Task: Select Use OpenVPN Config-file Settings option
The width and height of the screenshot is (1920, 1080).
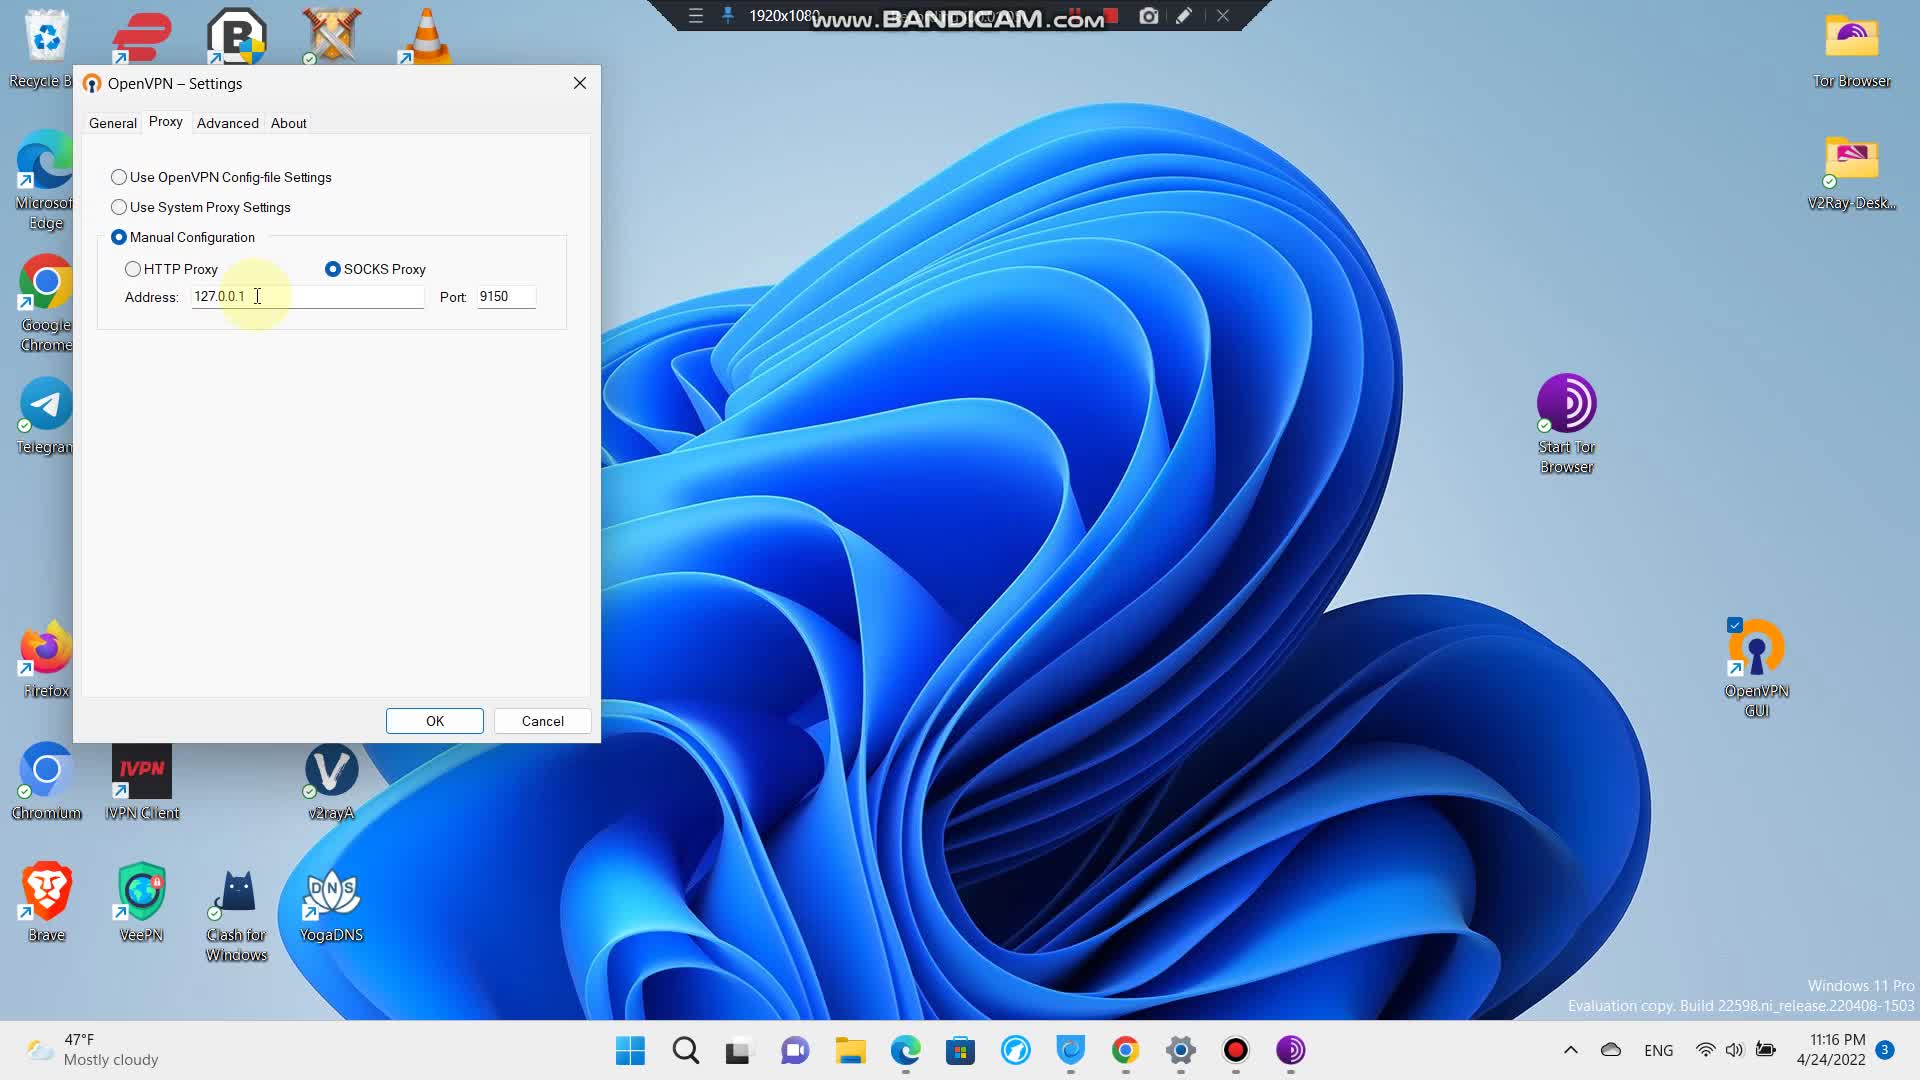Action: click(x=119, y=177)
